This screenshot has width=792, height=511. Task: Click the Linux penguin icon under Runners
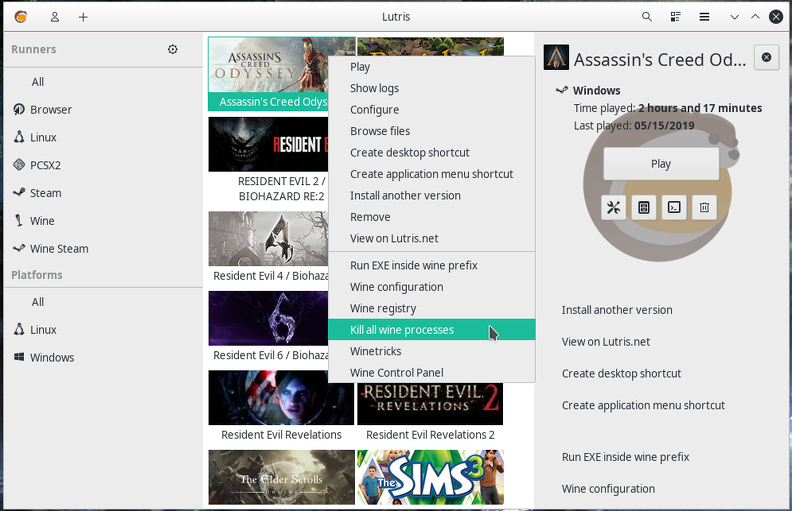19,137
